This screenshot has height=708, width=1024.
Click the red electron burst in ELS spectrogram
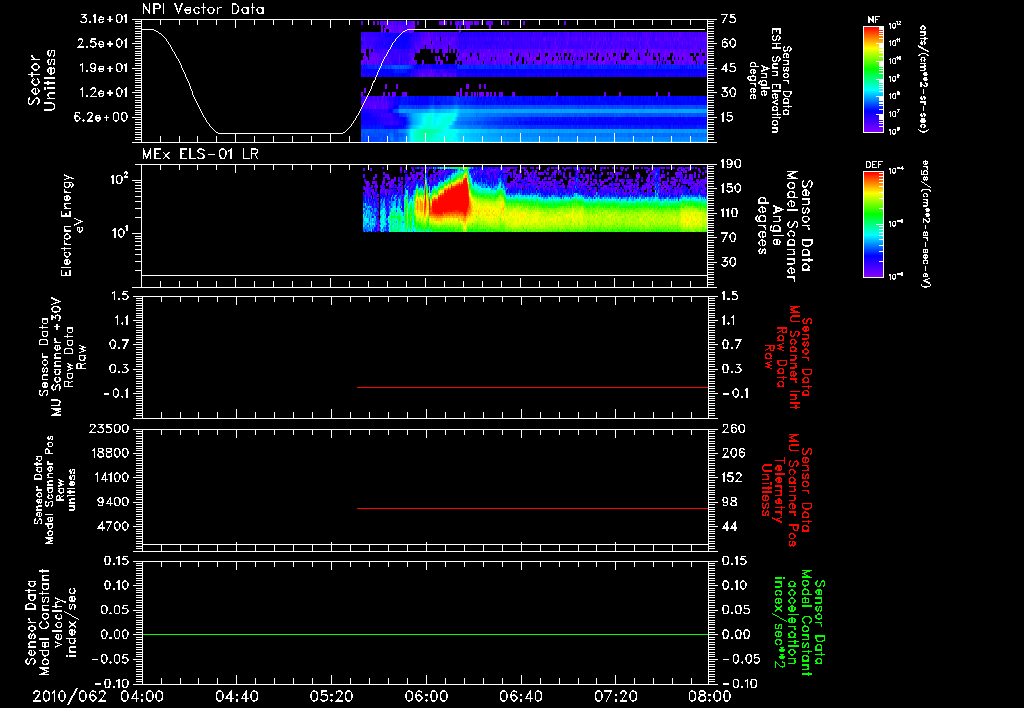point(451,199)
